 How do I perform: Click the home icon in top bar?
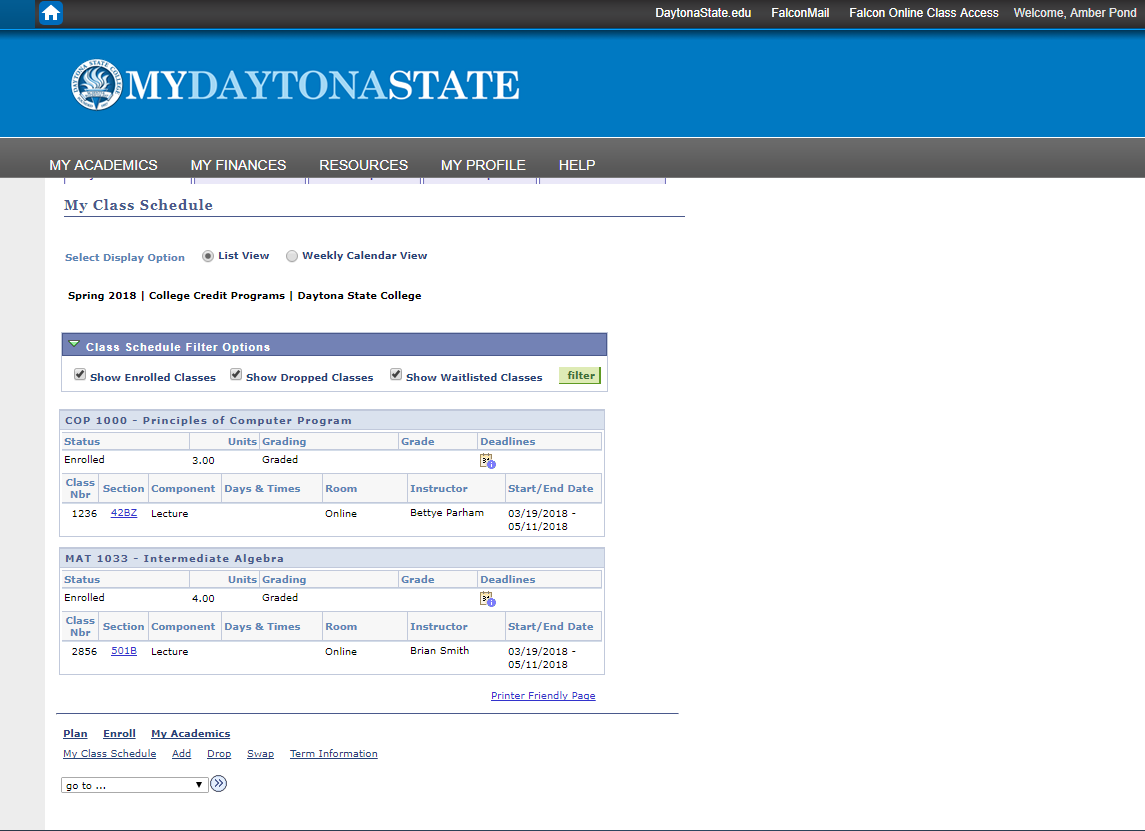(x=50, y=13)
